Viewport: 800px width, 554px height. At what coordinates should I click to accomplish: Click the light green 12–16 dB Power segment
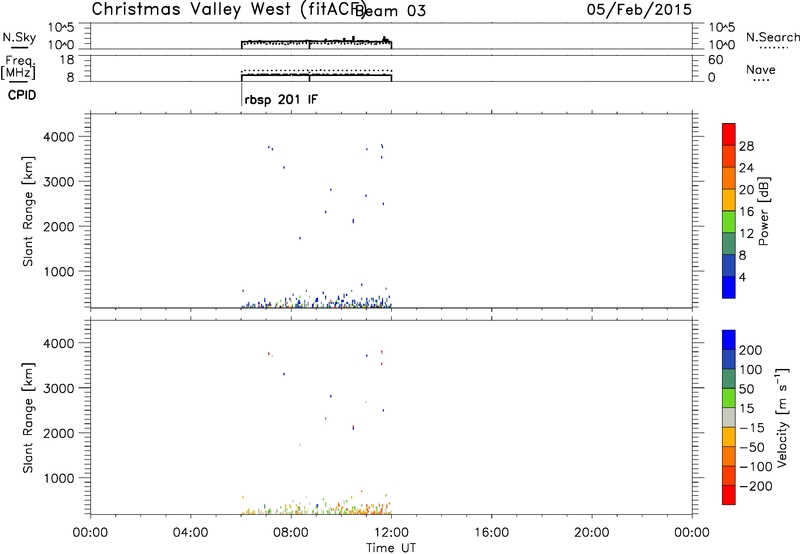pyautogui.click(x=729, y=221)
